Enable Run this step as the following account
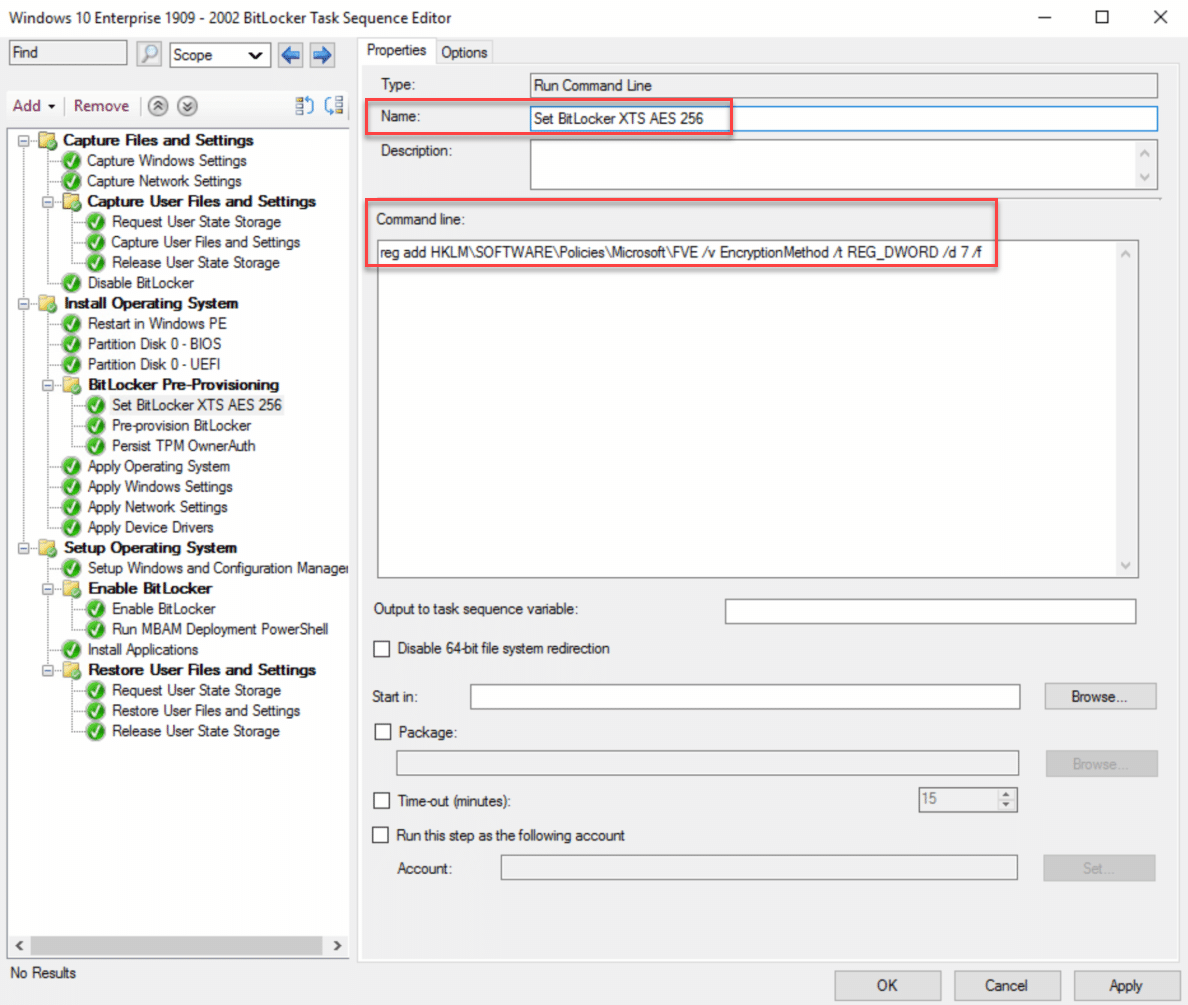 pos(381,835)
